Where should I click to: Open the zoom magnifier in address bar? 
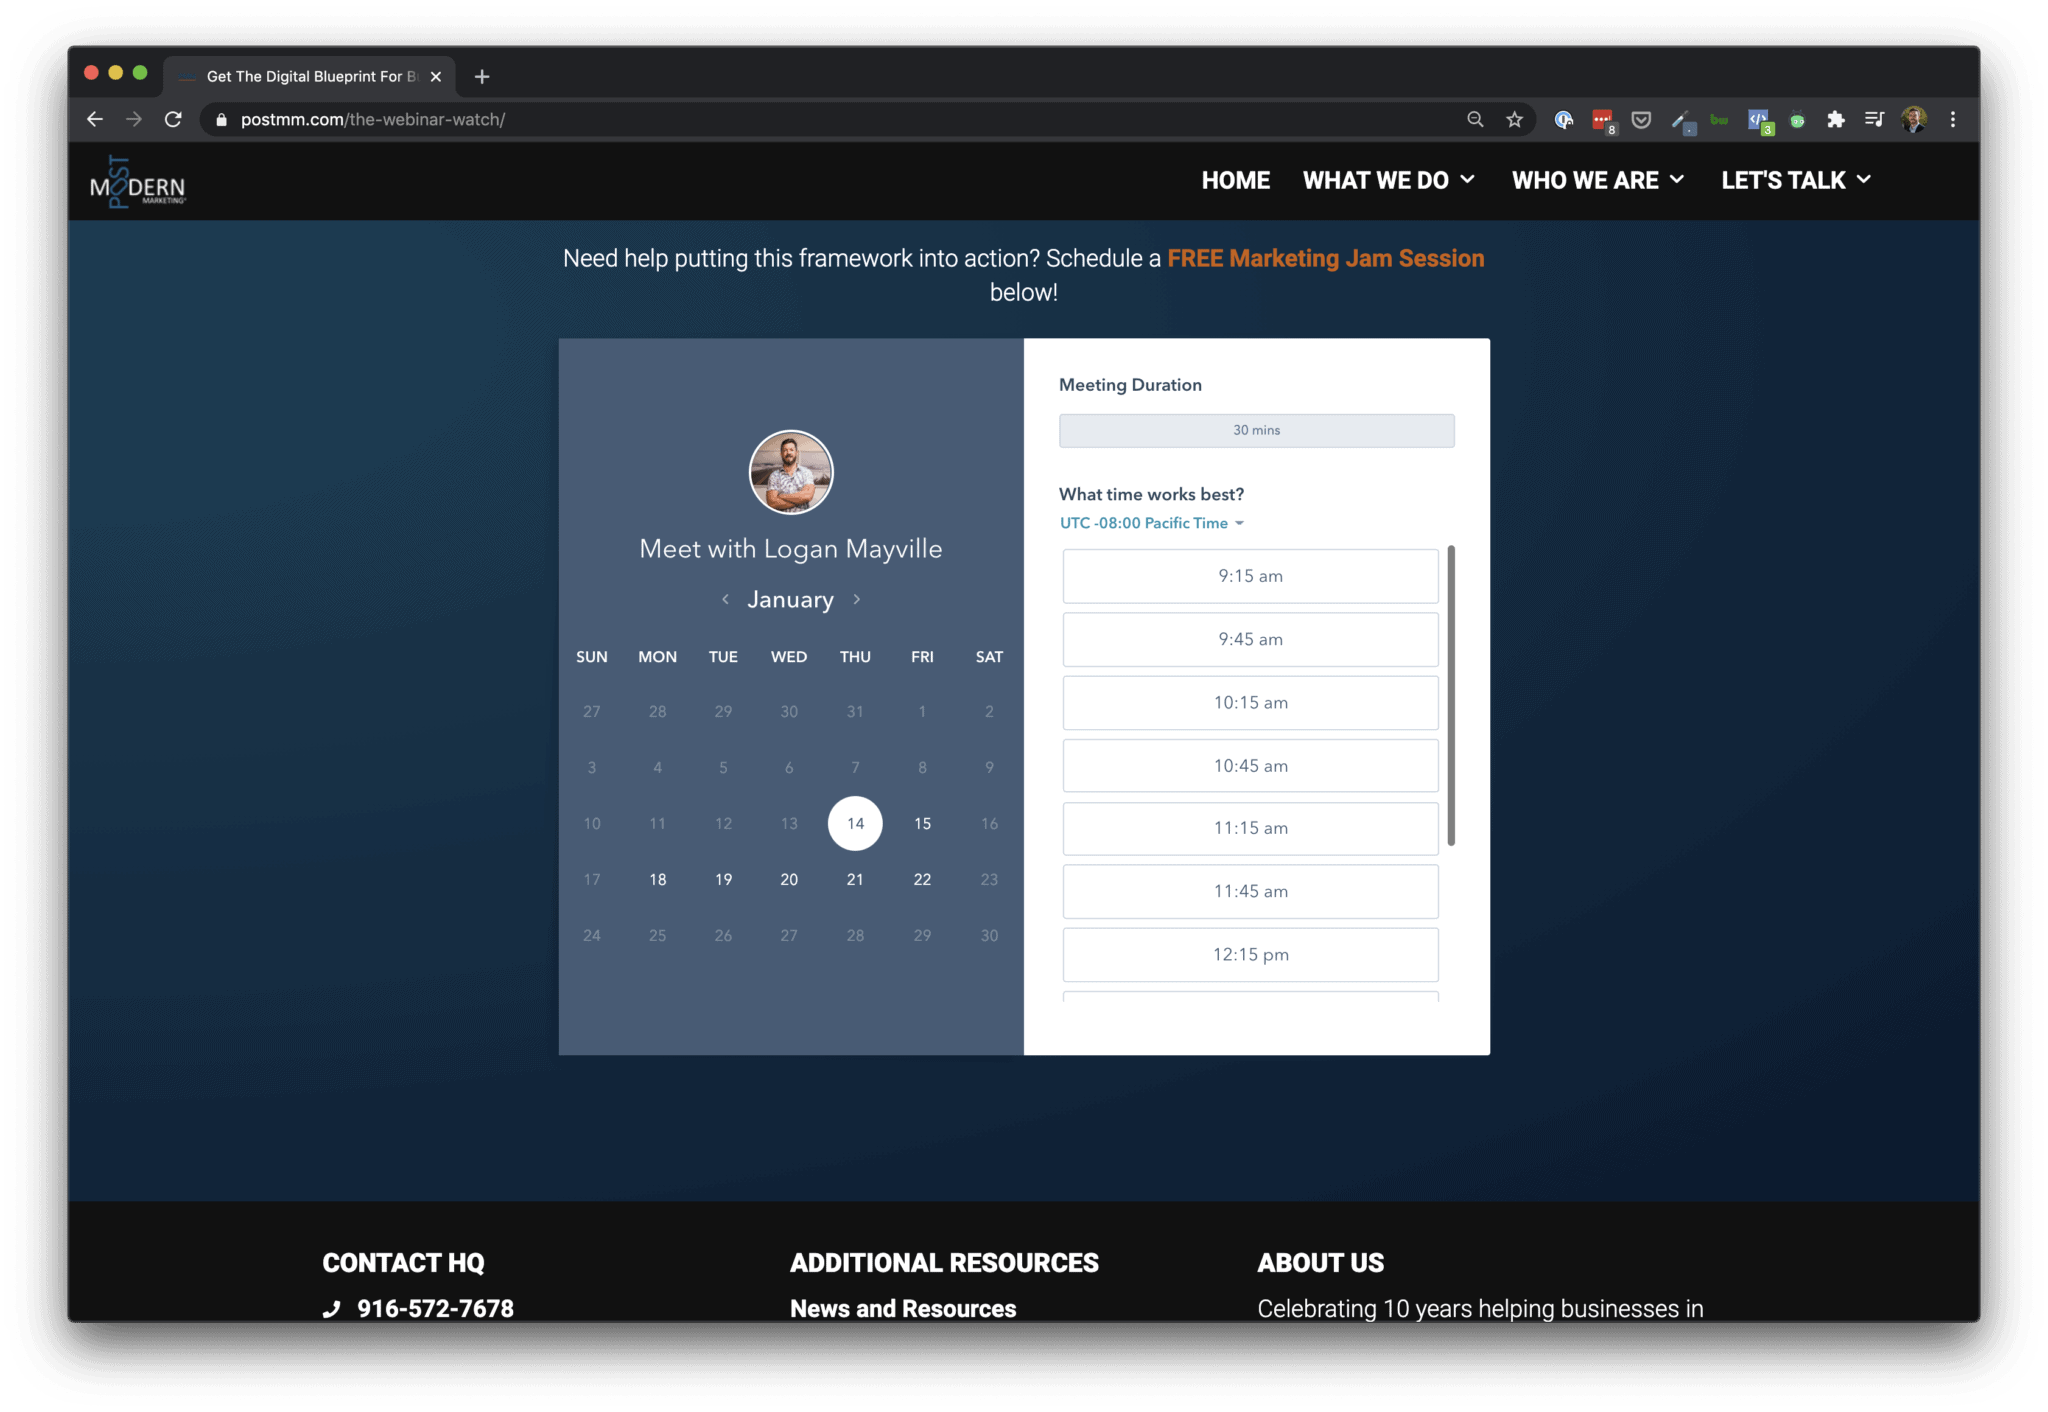tap(1475, 119)
